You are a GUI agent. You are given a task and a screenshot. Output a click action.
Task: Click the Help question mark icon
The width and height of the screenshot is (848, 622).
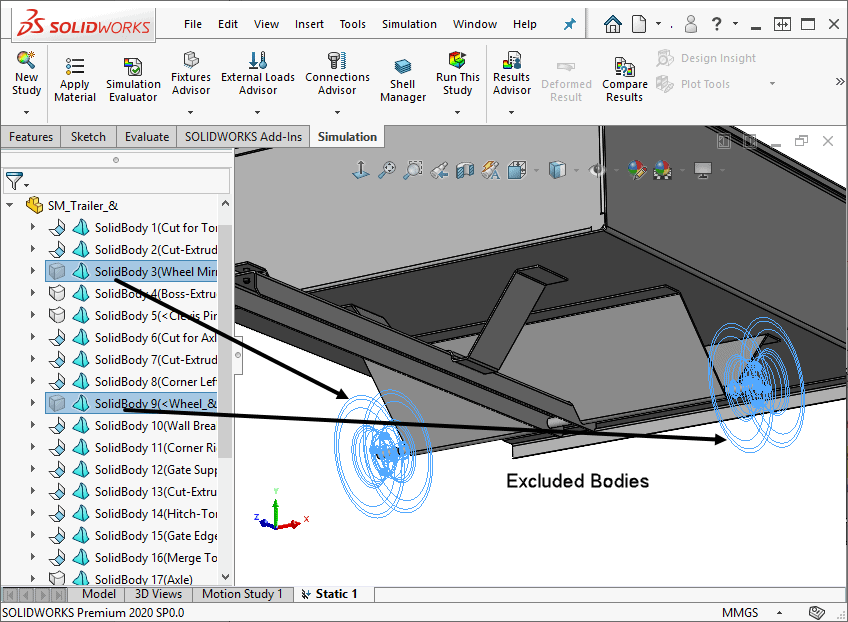coord(717,24)
